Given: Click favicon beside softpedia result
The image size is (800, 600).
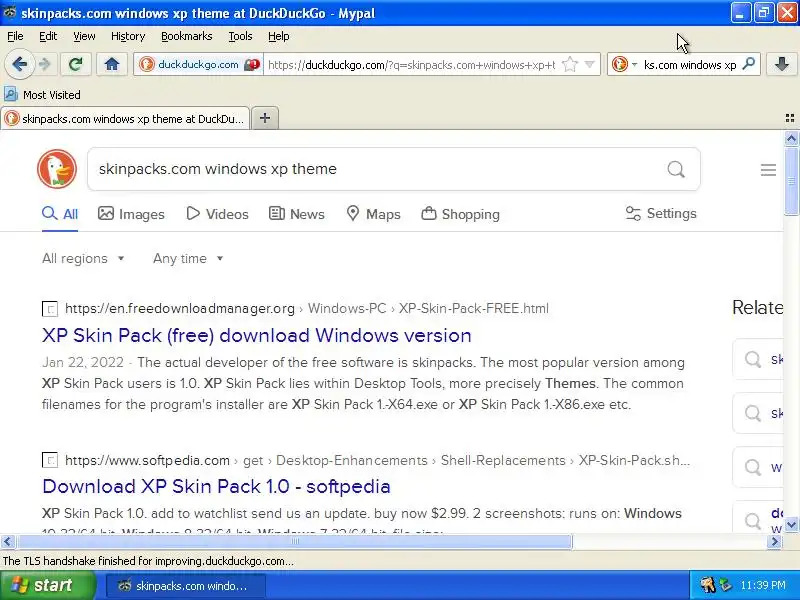Looking at the screenshot, I should [50, 460].
